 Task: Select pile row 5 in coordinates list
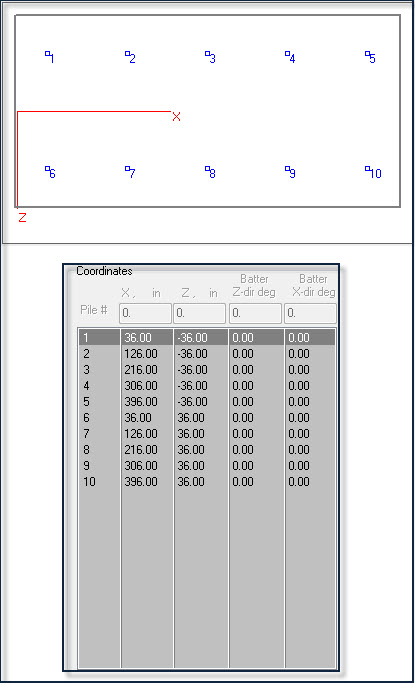point(207,402)
